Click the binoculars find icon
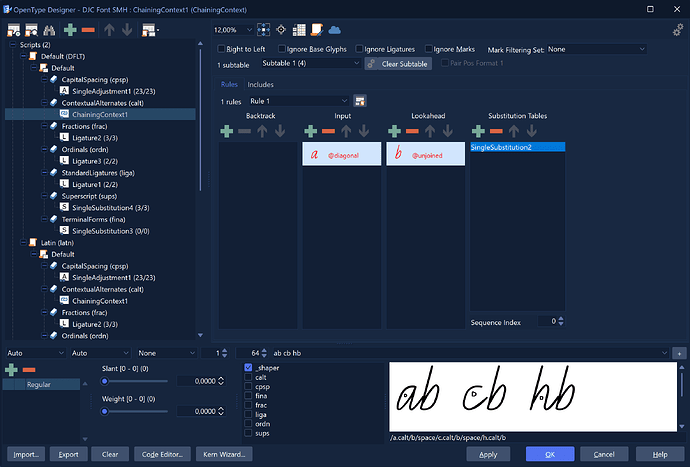 (x=49, y=30)
